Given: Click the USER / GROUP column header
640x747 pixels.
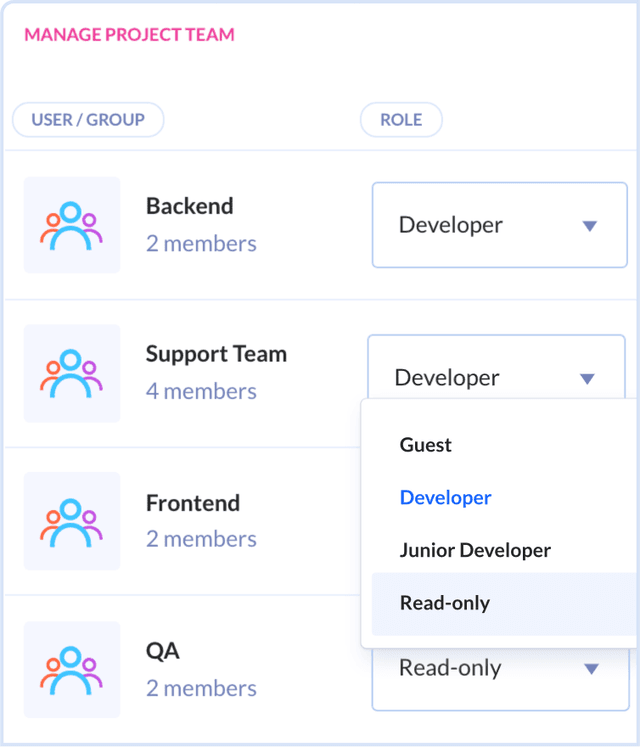Looking at the screenshot, I should 88,120.
